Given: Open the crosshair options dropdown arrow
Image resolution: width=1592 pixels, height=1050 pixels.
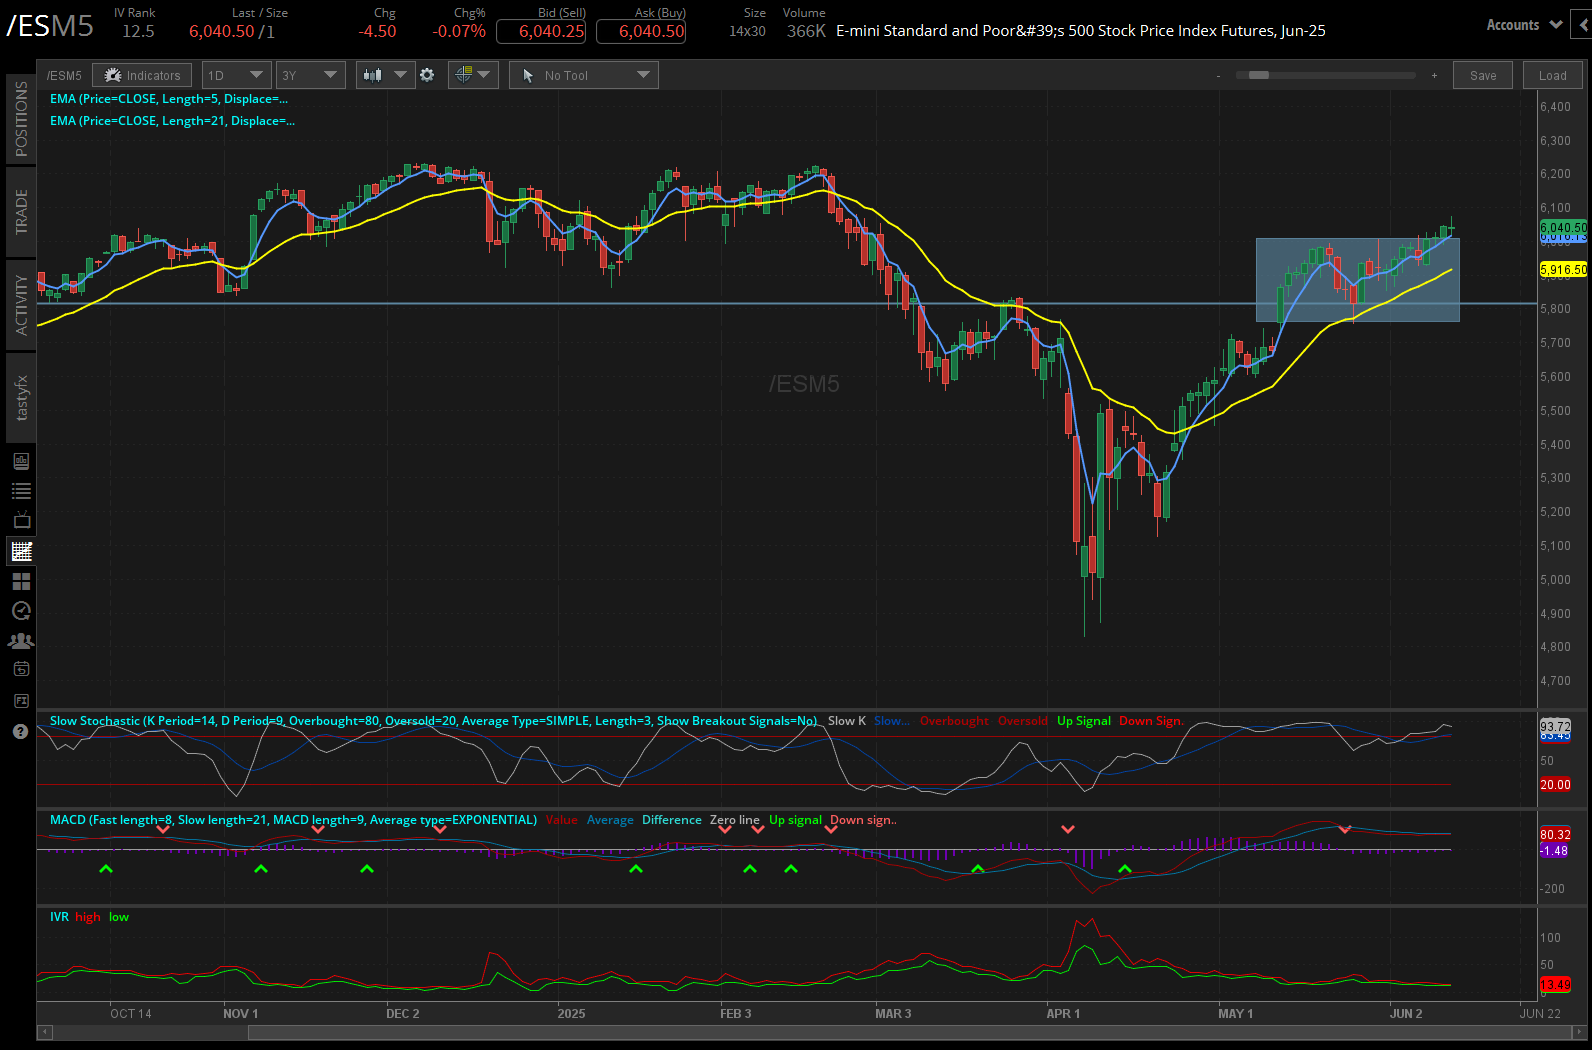Looking at the screenshot, I should point(484,75).
